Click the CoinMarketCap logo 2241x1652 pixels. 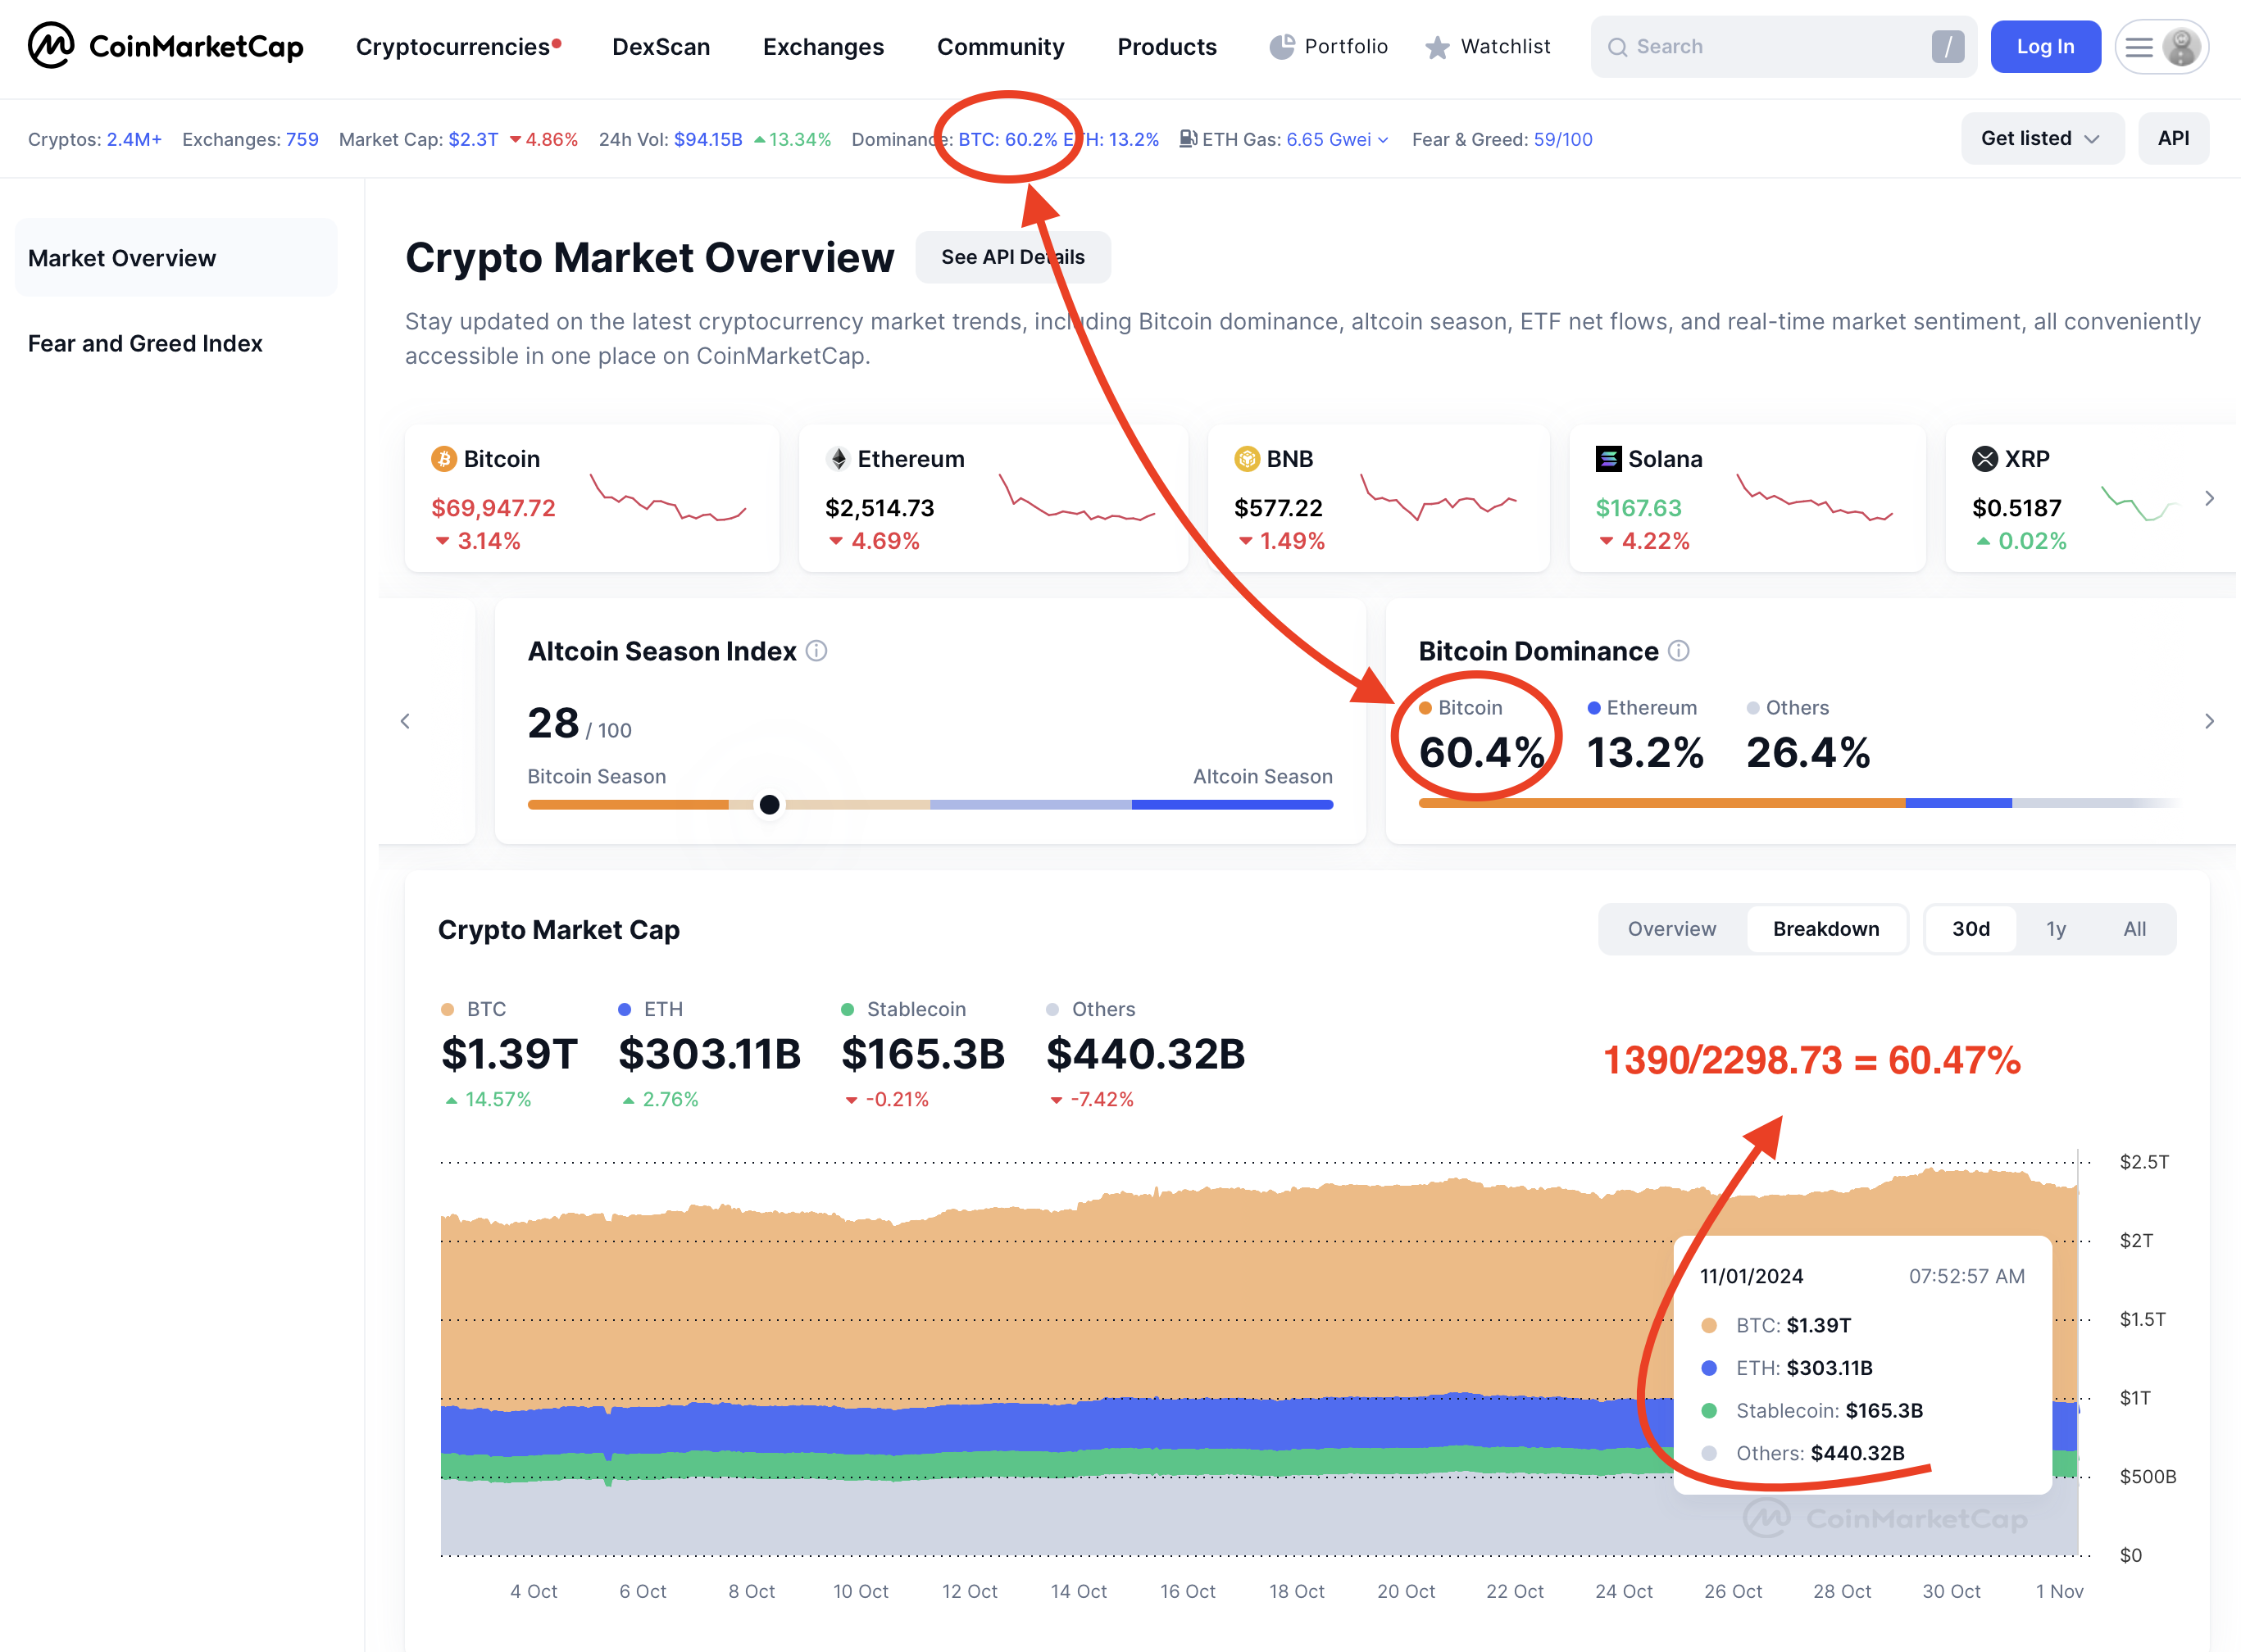point(166,46)
